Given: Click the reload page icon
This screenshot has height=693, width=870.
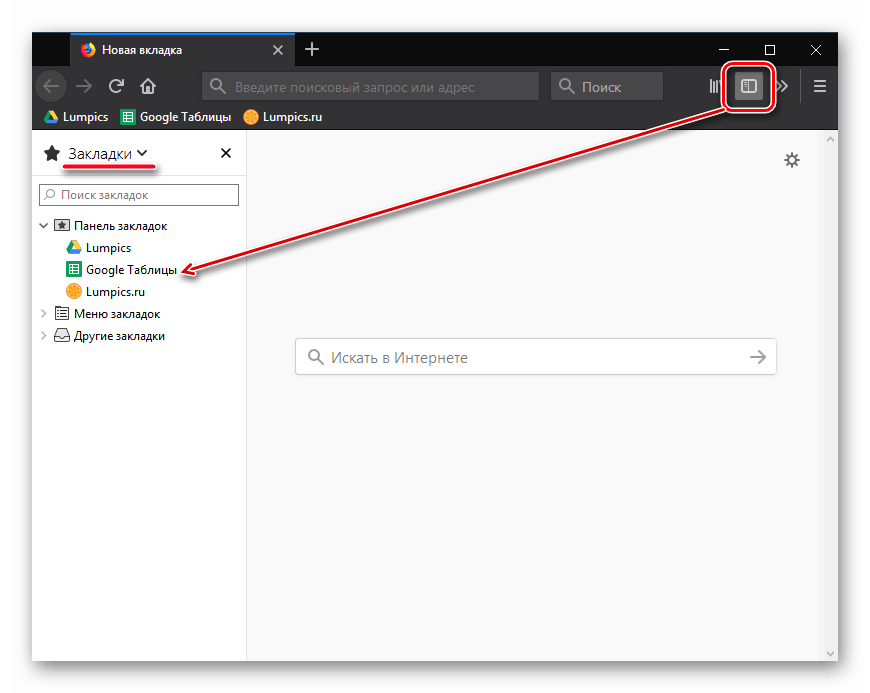Looking at the screenshot, I should coord(117,86).
